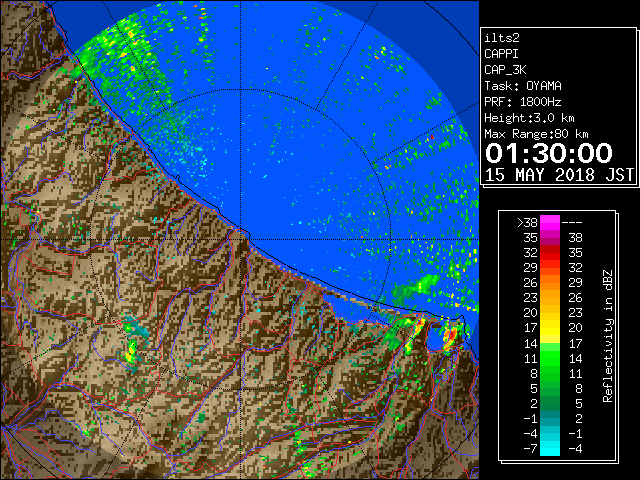Click the radar center at the crosshair intersection
The height and width of the screenshot is (480, 640).
241,239
